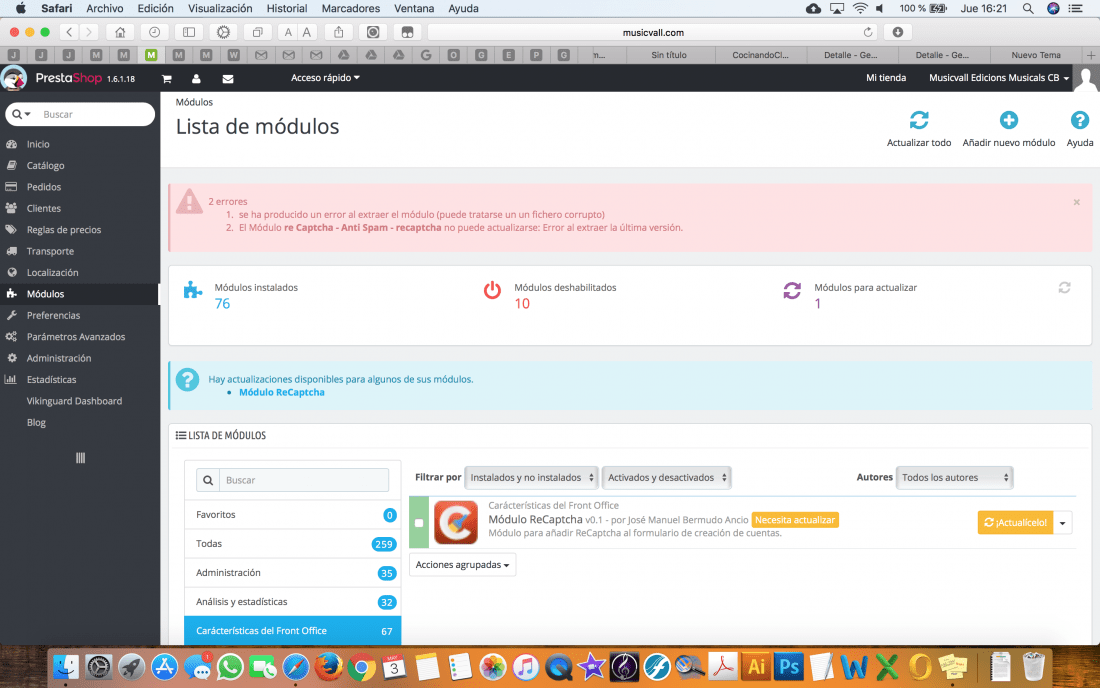1100x688 pixels.
Task: Click the PrestaShop logo
Action: (68, 78)
